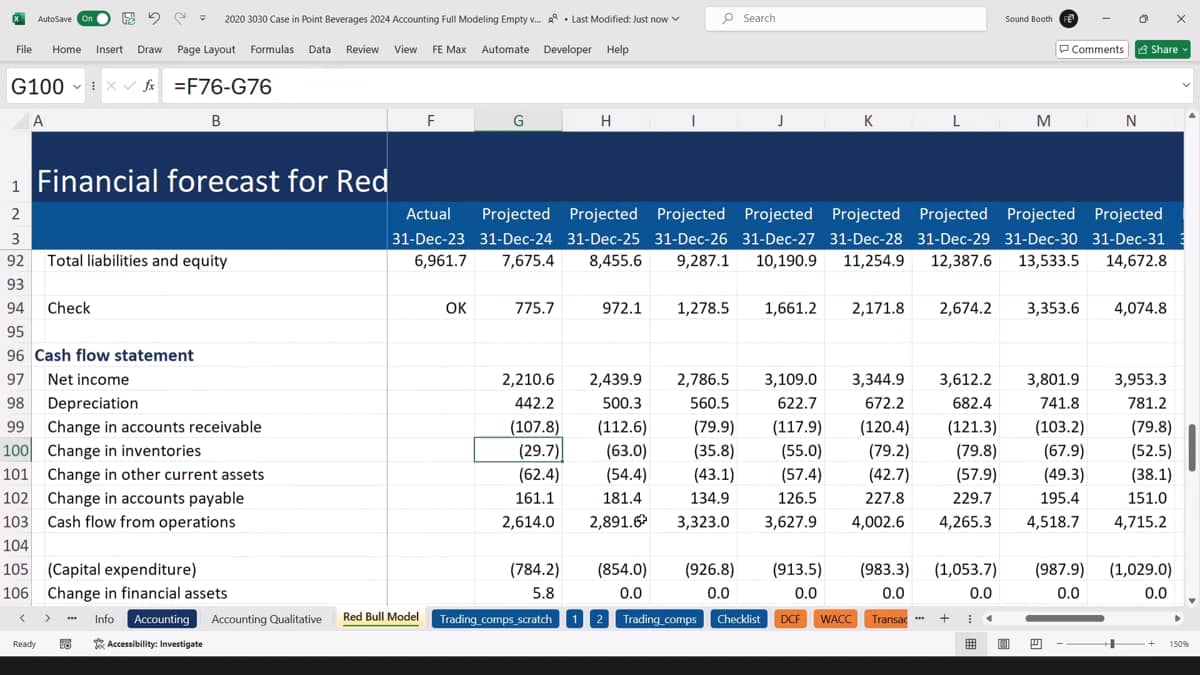This screenshot has height=675, width=1200.
Task: Open the Insert ribbon tab
Action: (109, 49)
